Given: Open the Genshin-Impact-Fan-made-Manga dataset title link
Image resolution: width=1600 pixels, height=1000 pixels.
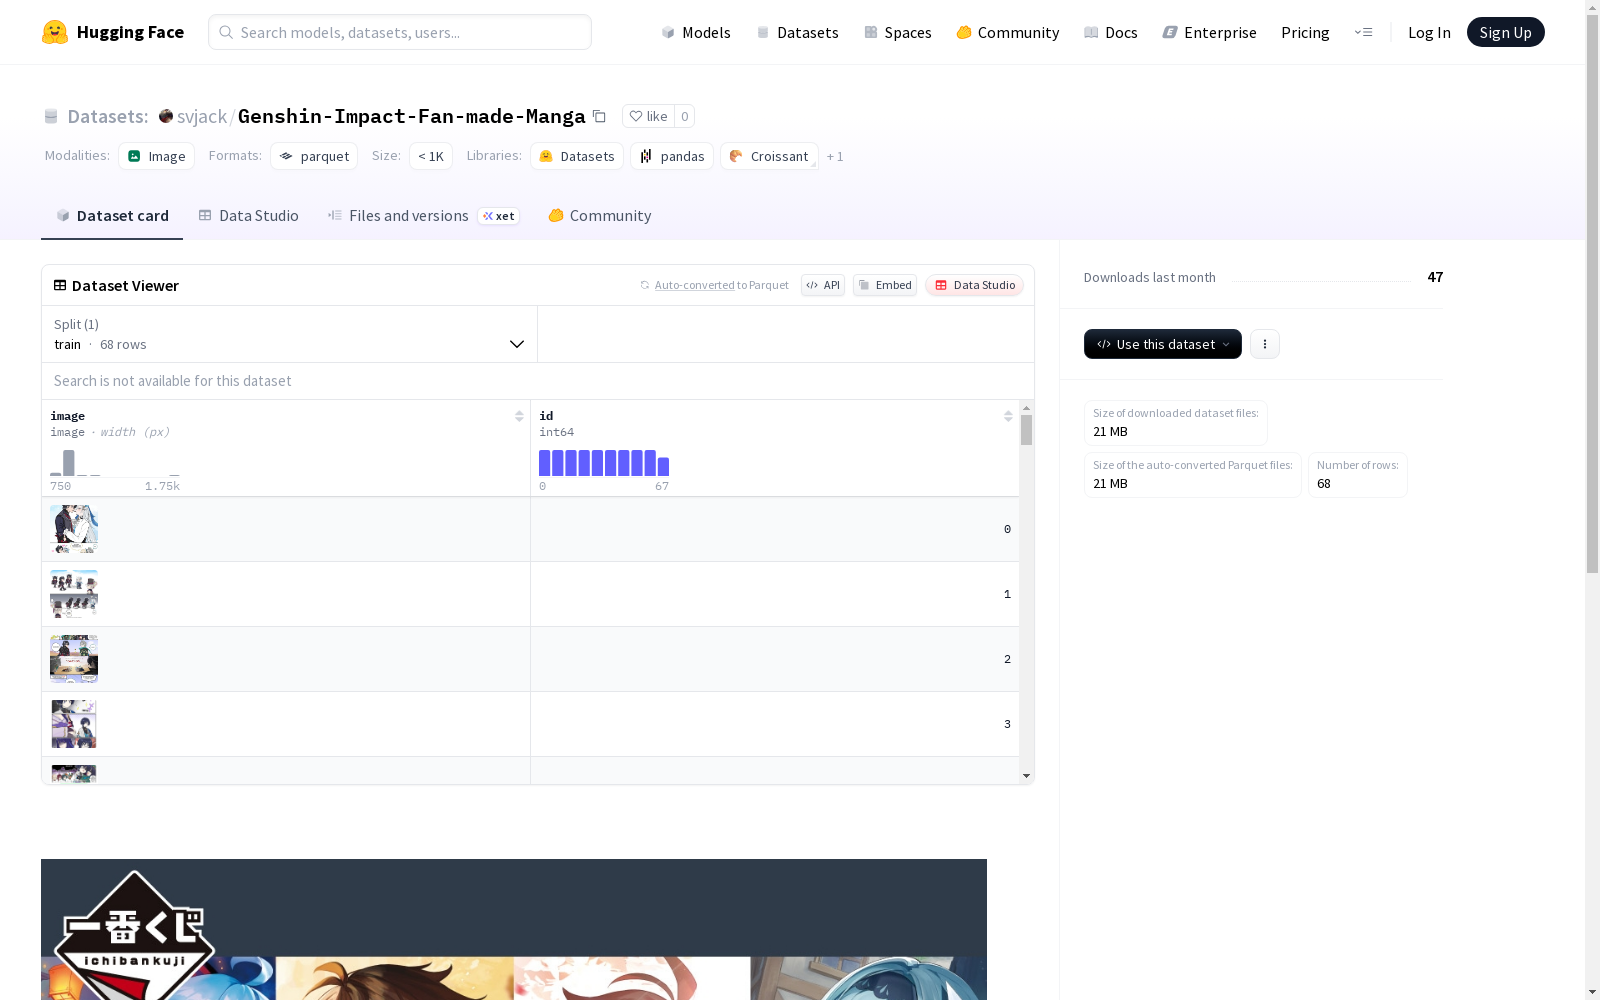Looking at the screenshot, I should [x=412, y=116].
